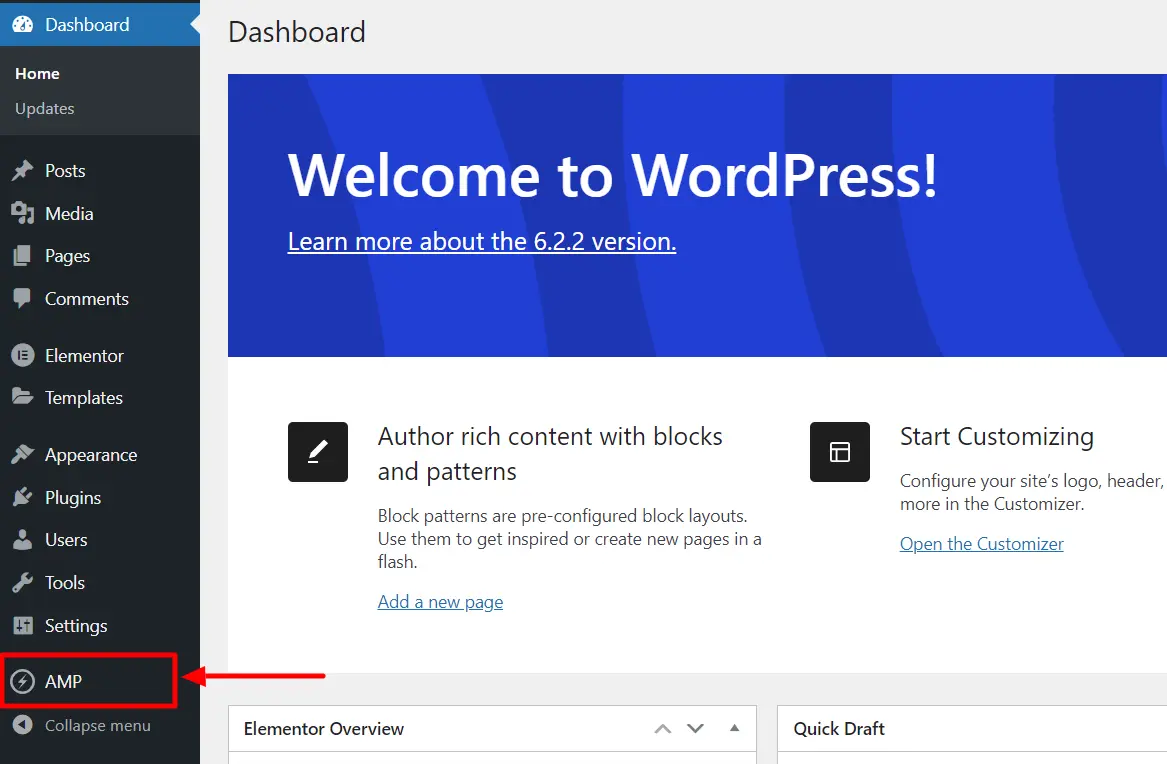The width and height of the screenshot is (1167, 764).
Task: Click the pencil edit icon tile
Action: 318,452
